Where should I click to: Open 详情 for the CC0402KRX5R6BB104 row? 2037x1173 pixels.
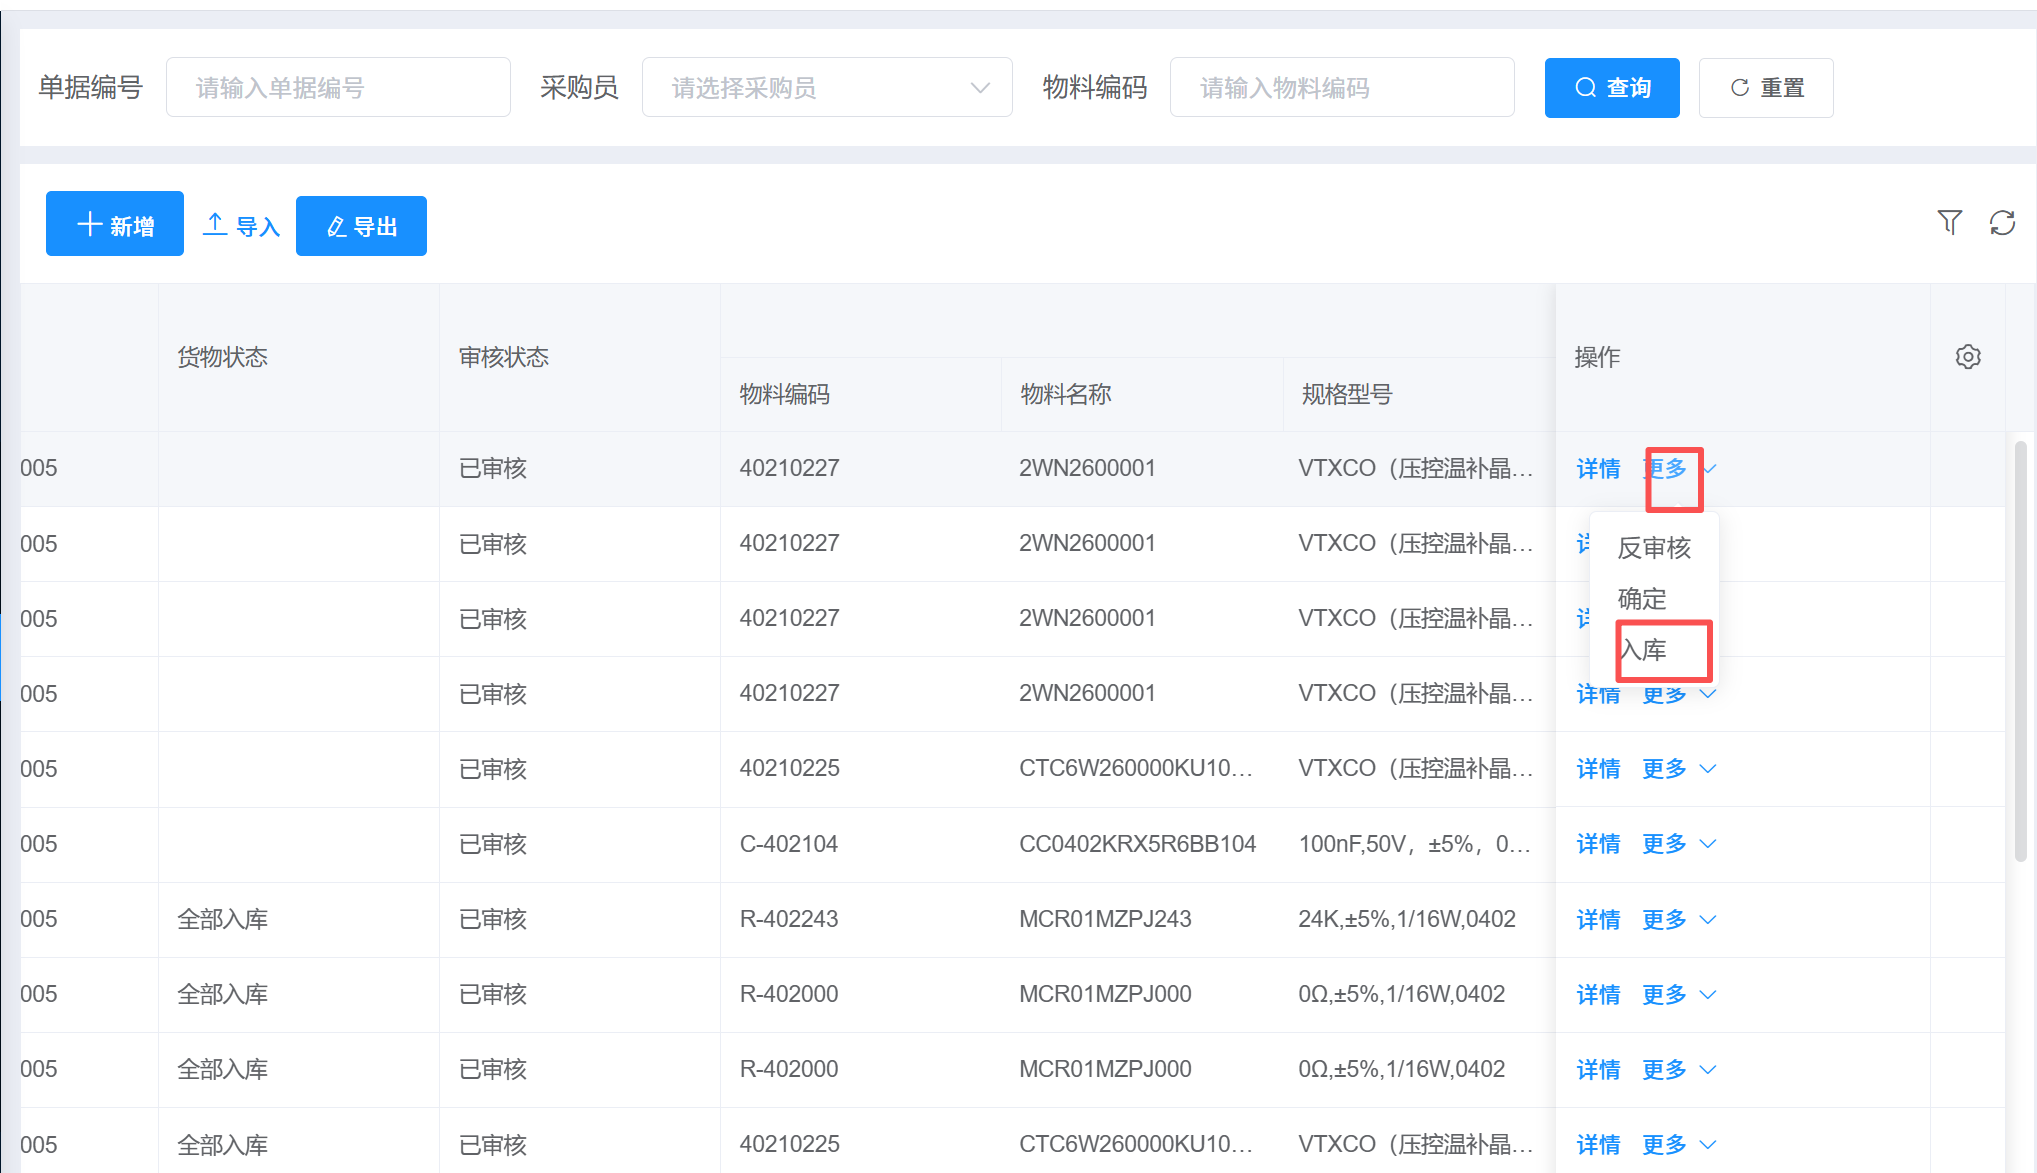[x=1598, y=844]
